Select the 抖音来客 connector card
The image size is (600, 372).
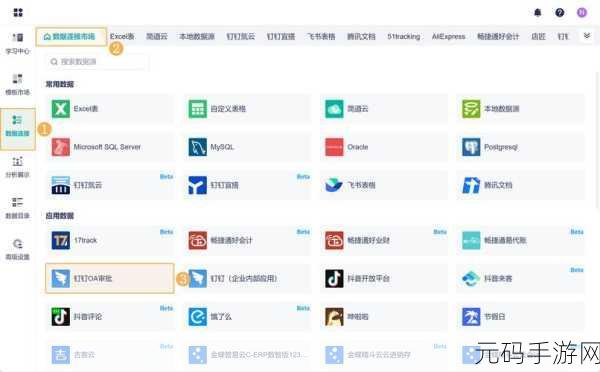pos(520,278)
